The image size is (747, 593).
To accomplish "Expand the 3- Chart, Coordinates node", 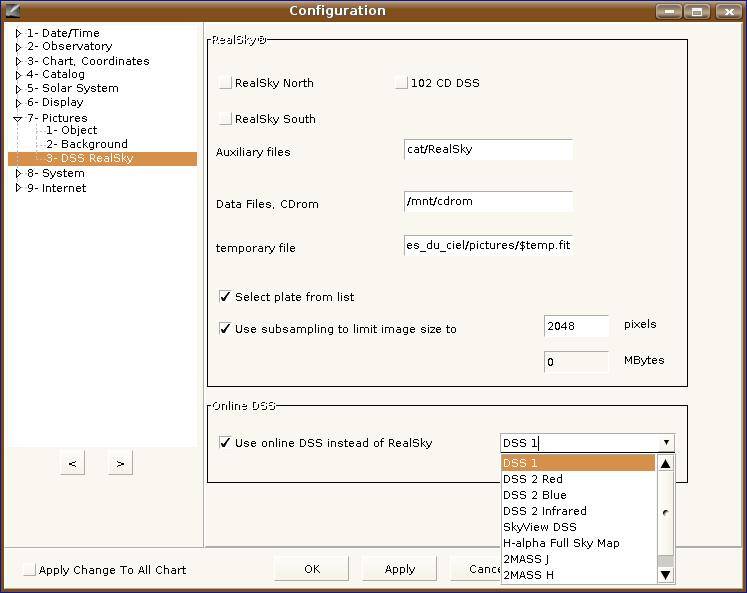I will coord(19,61).
